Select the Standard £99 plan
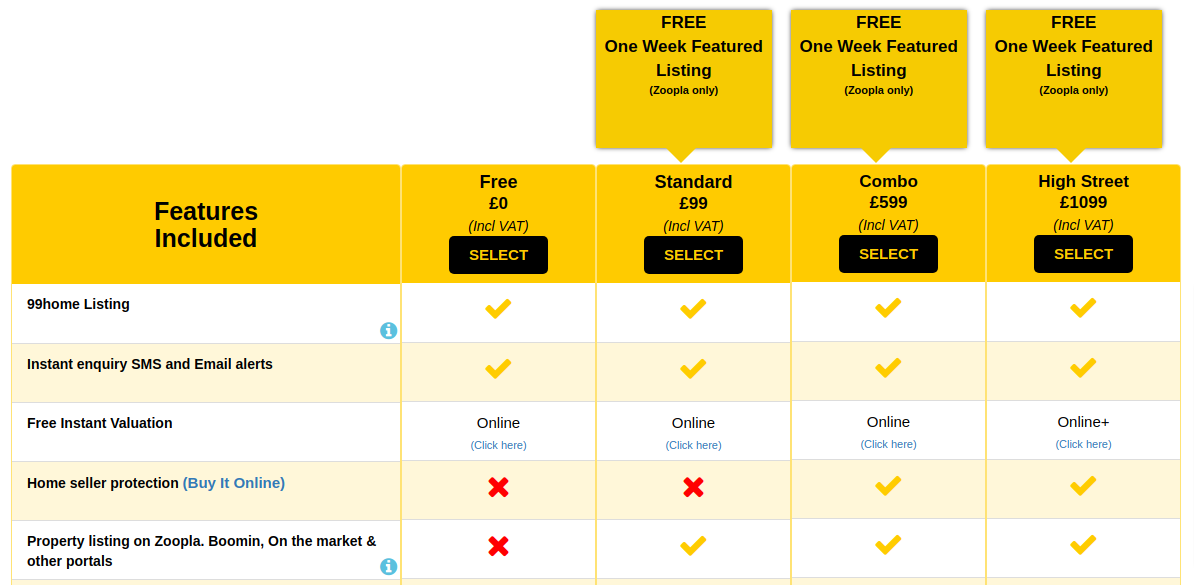Image resolution: width=1194 pixels, height=585 pixels. point(693,255)
